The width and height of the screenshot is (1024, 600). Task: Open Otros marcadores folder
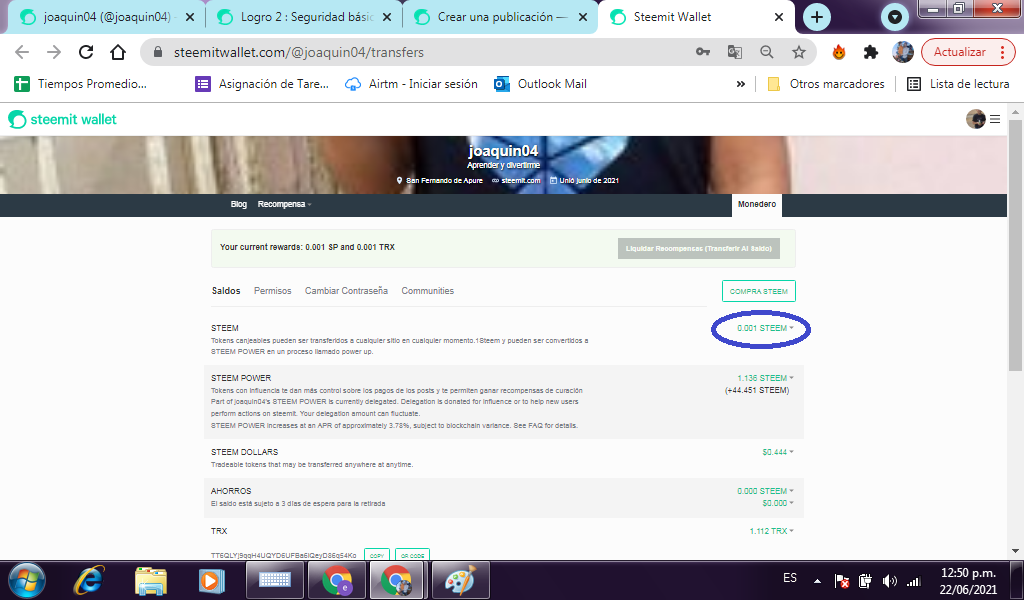tap(826, 84)
